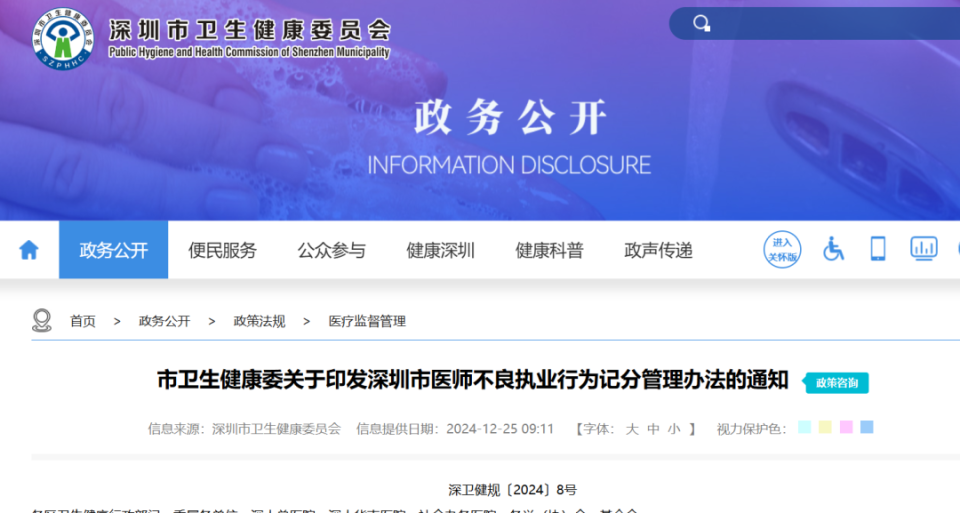960x513 pixels.
Task: Set font size to 中
Action: point(653,429)
